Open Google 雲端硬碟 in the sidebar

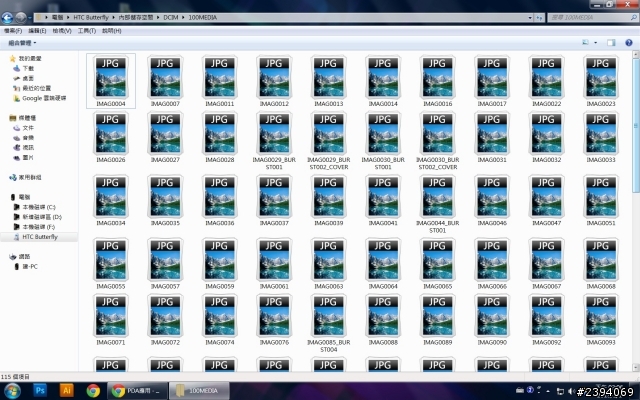tap(40, 98)
